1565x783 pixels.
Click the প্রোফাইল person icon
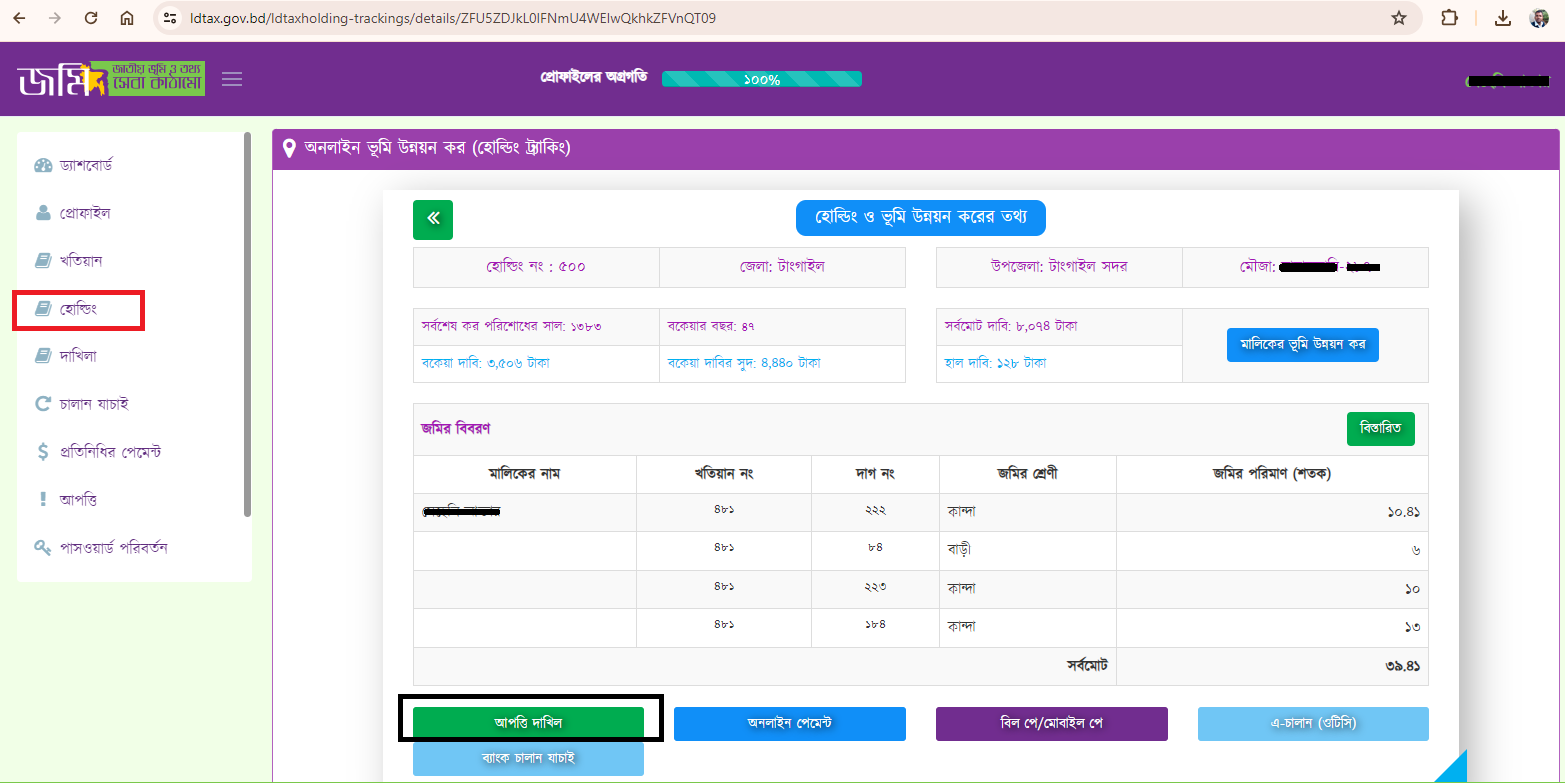[x=43, y=213]
